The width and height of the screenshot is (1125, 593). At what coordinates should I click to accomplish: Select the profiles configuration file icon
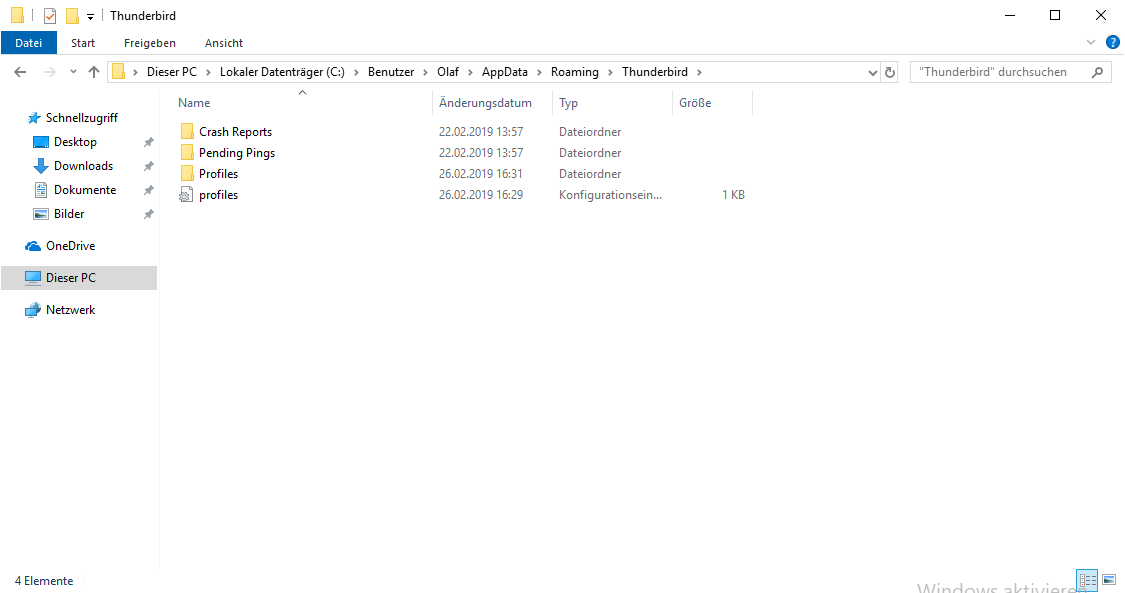pyautogui.click(x=186, y=194)
